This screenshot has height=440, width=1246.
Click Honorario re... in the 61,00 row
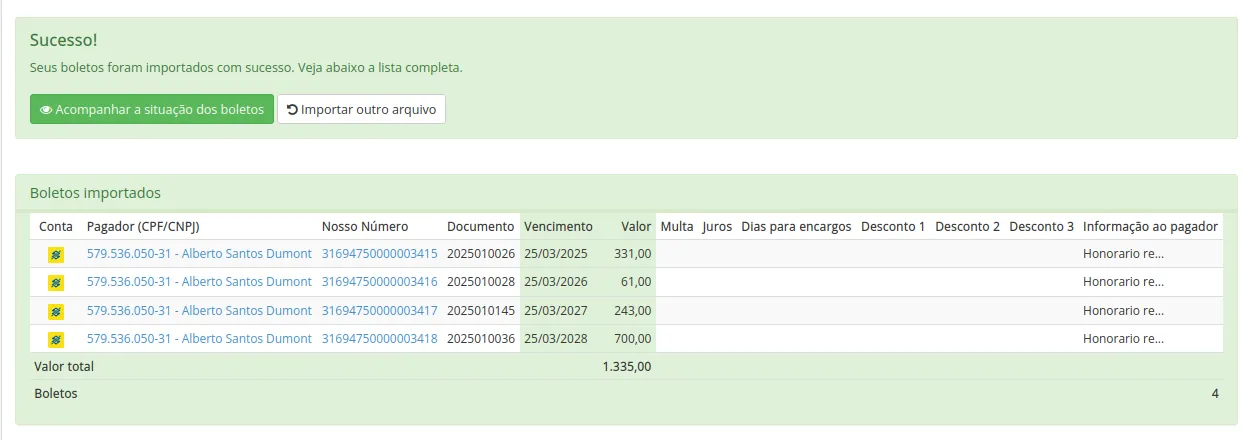pyautogui.click(x=1123, y=282)
